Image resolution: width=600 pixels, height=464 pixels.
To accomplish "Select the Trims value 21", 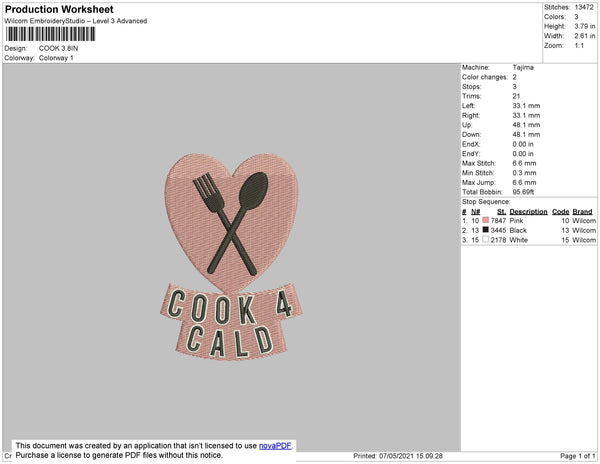I will click(516, 96).
